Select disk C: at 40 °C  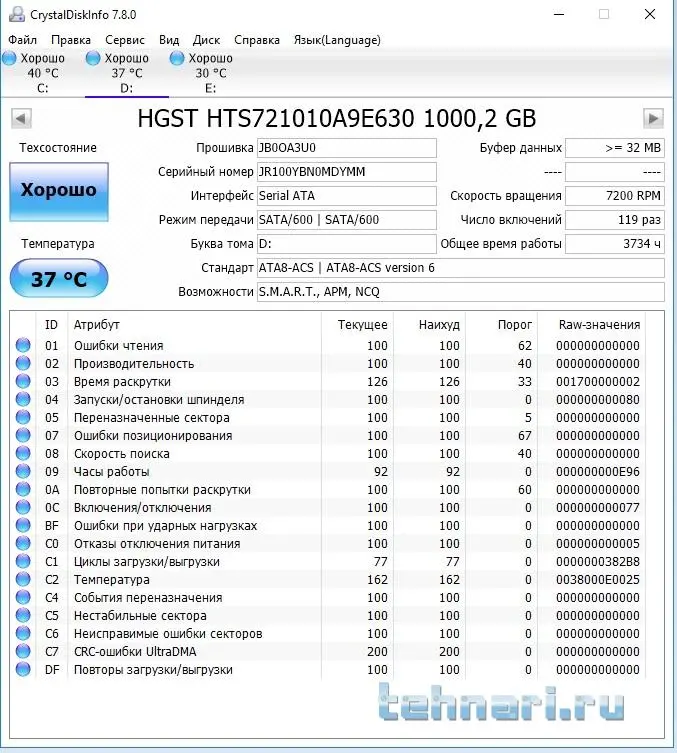[42, 73]
